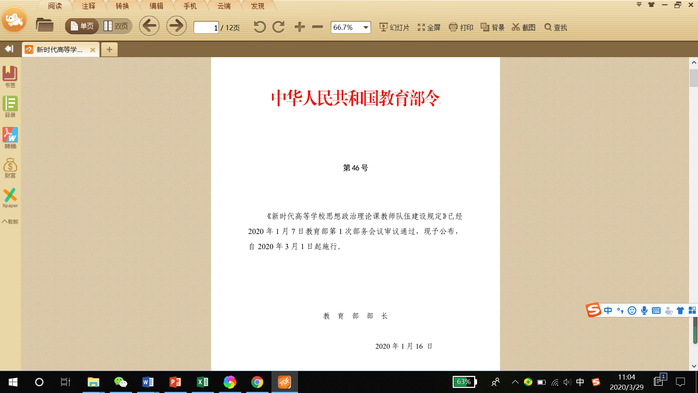The image size is (698, 393).
Task: Go to the previous page arrow
Action: (149, 26)
